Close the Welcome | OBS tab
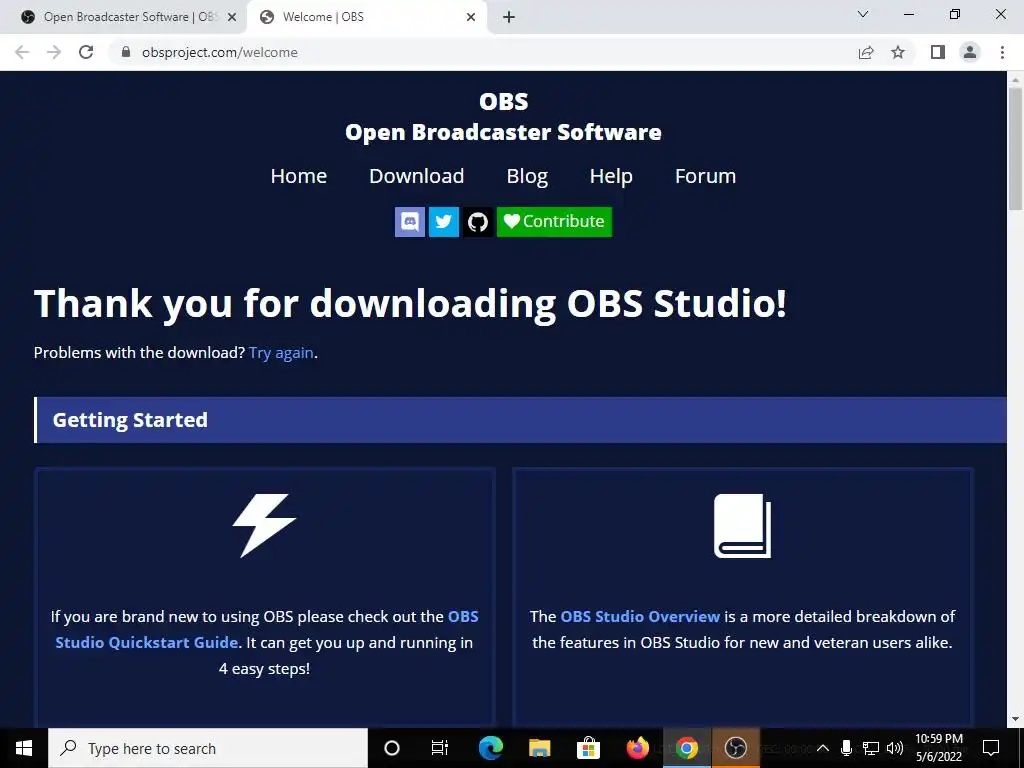1024x768 pixels. [471, 18]
